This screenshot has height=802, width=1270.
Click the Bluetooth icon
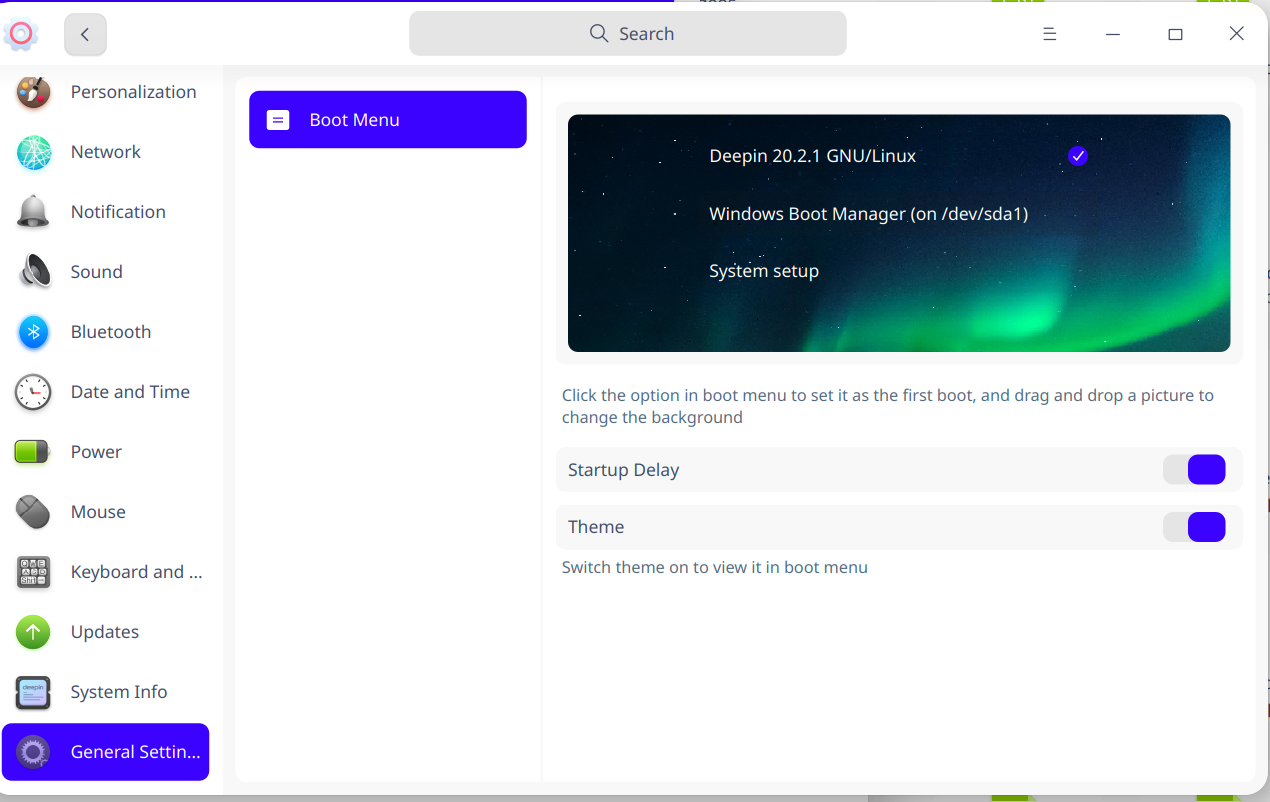click(33, 332)
